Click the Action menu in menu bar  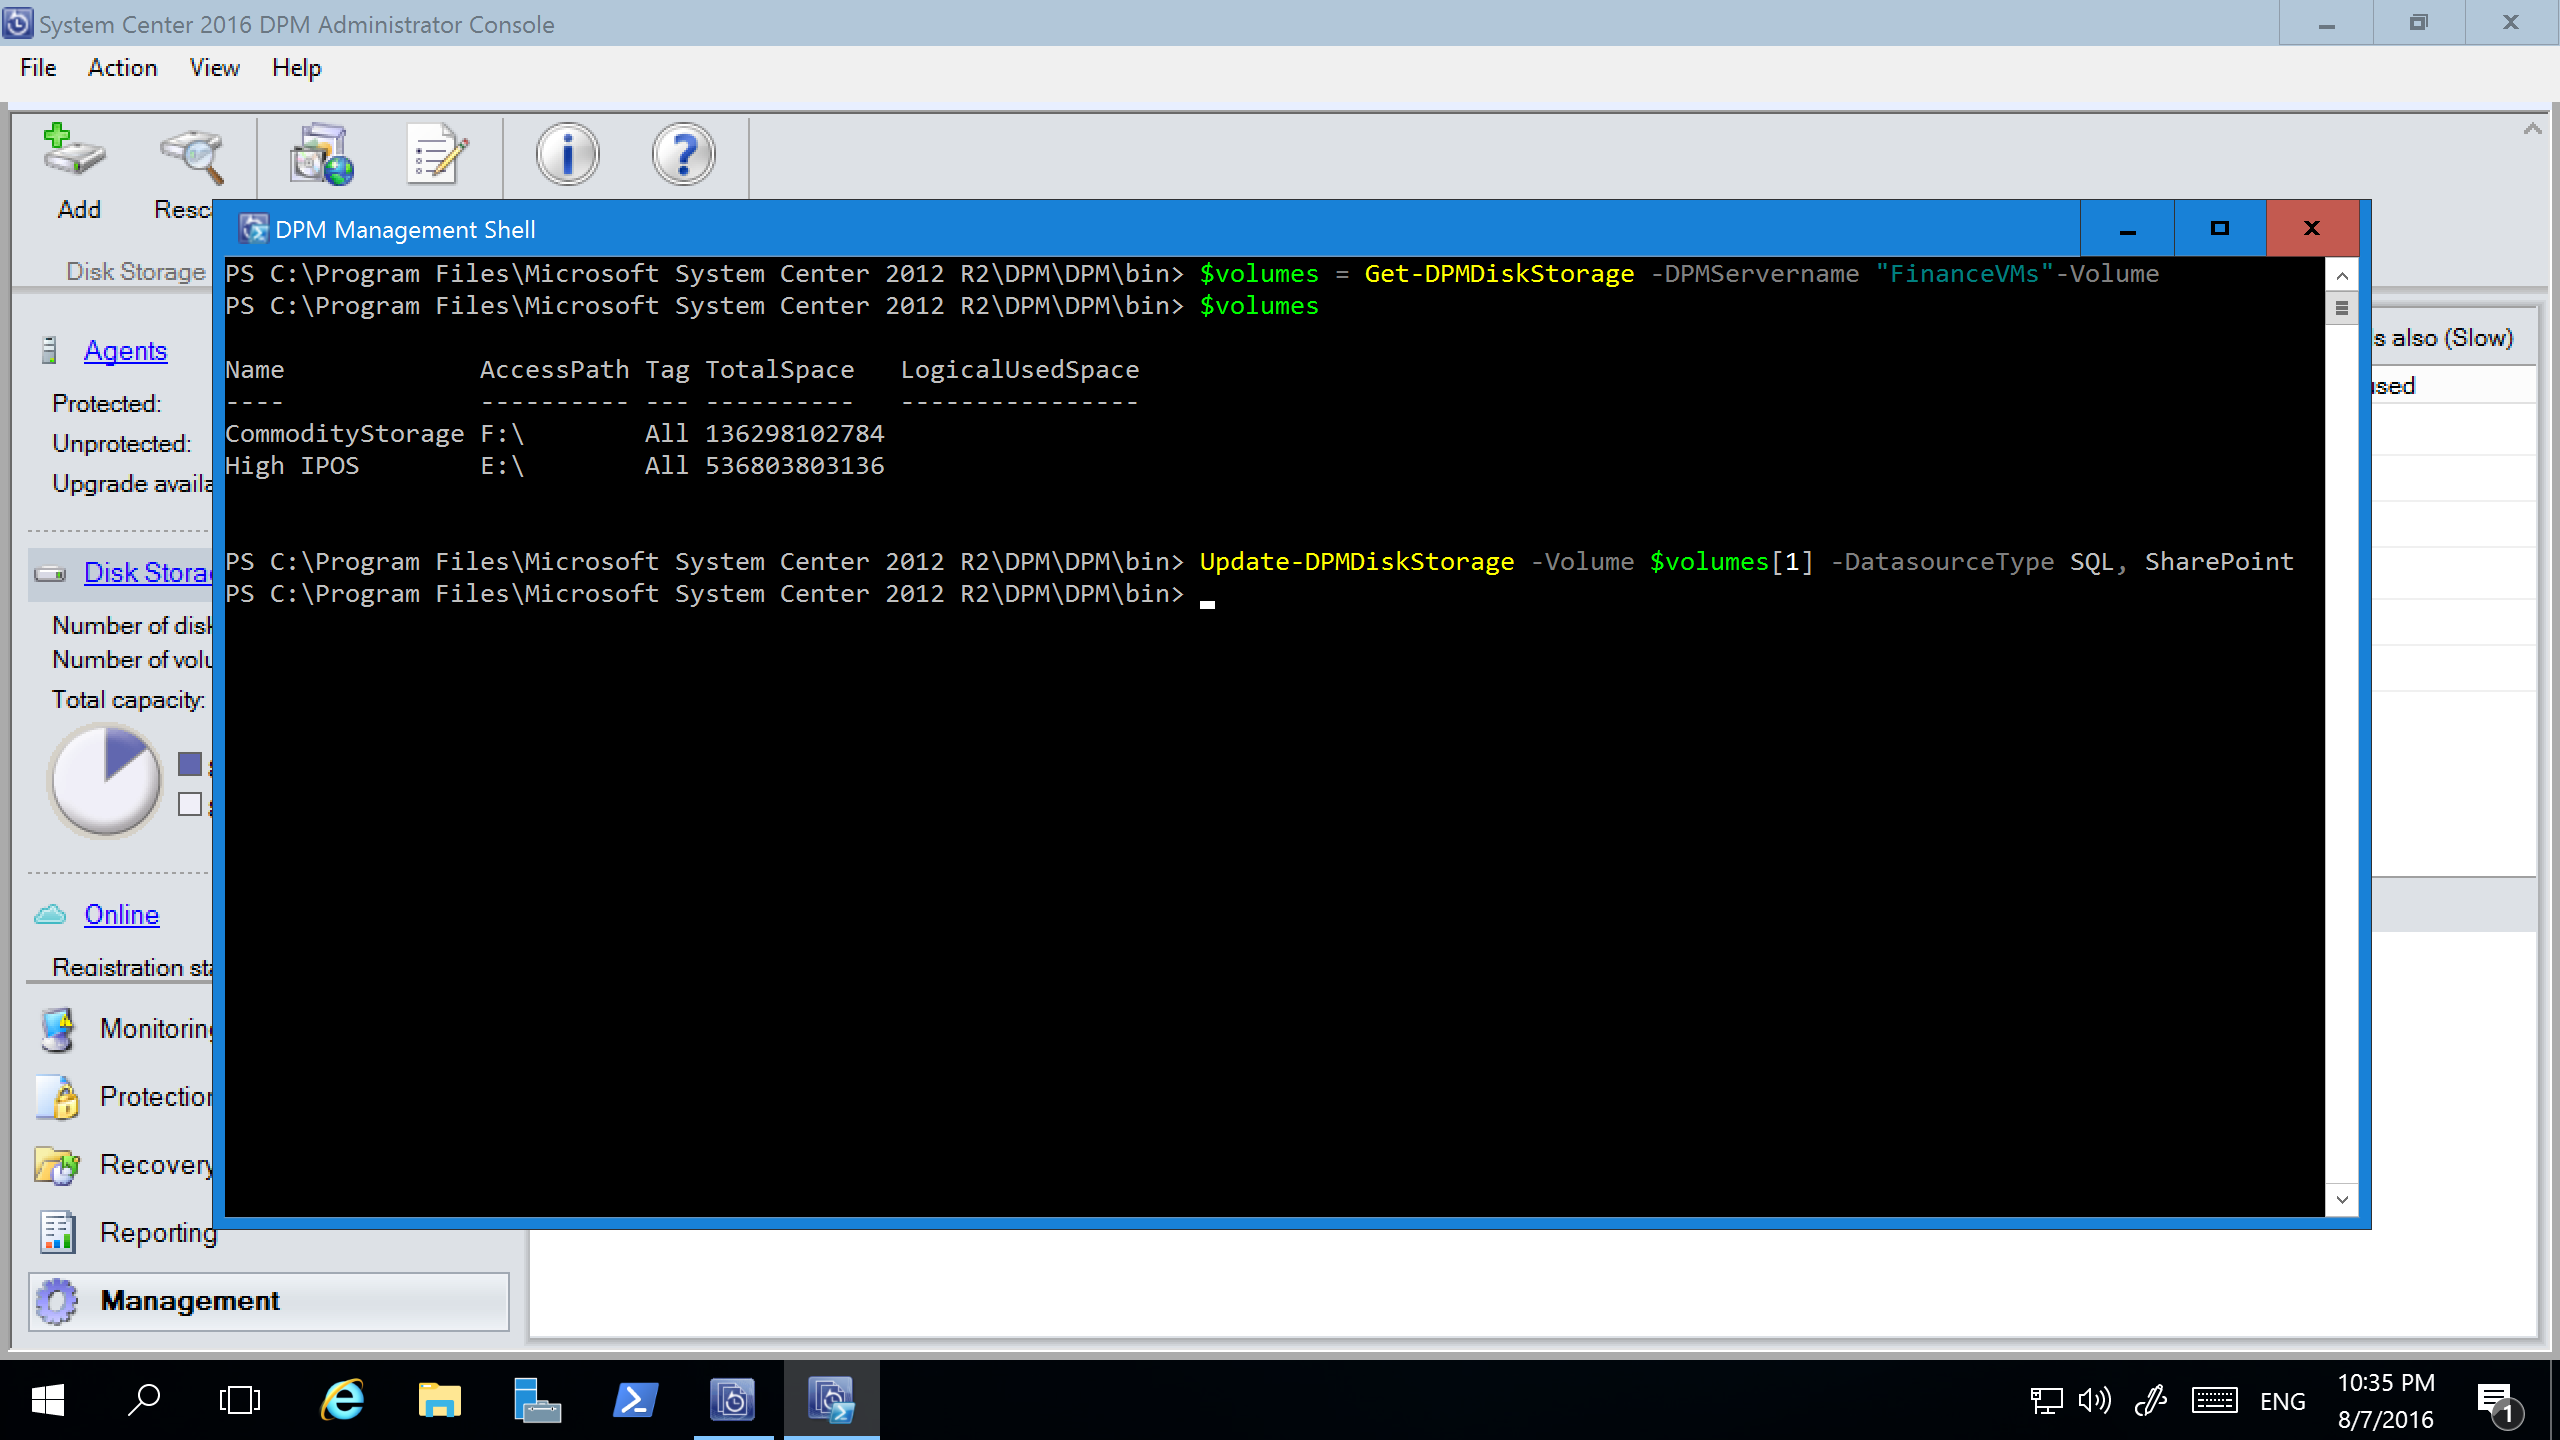click(121, 67)
